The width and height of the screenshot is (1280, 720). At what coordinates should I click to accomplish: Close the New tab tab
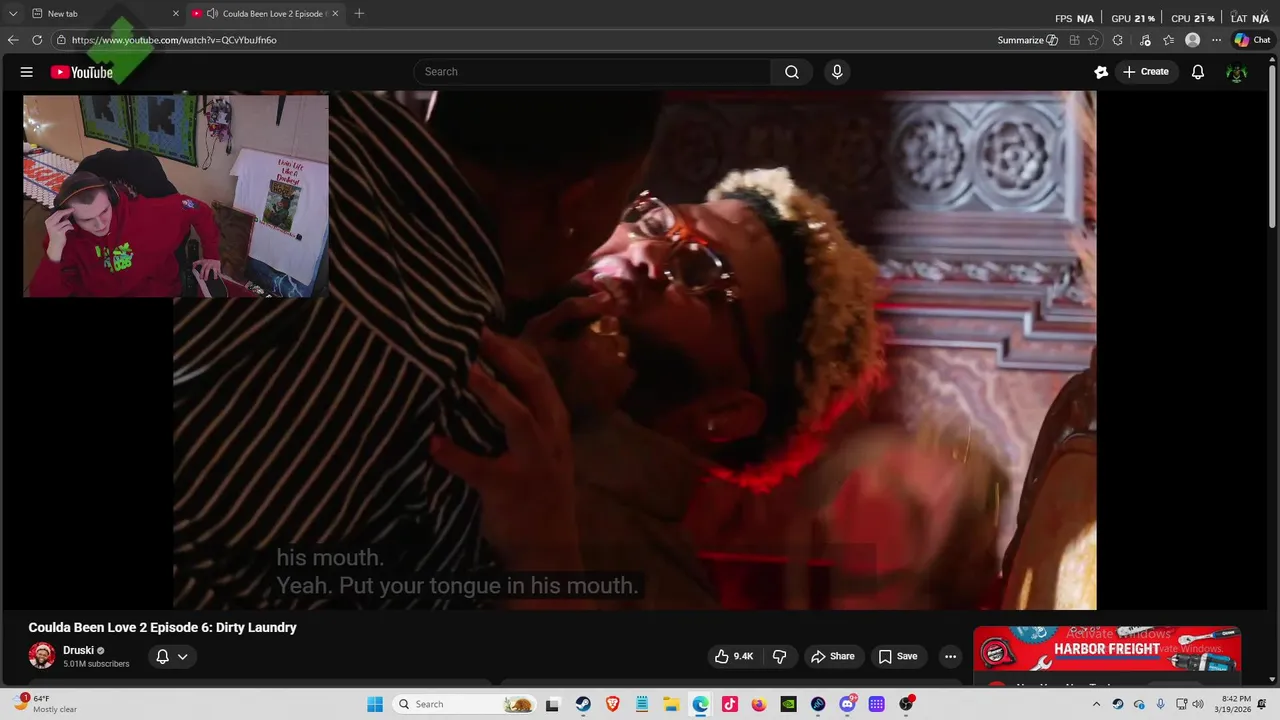(x=176, y=13)
